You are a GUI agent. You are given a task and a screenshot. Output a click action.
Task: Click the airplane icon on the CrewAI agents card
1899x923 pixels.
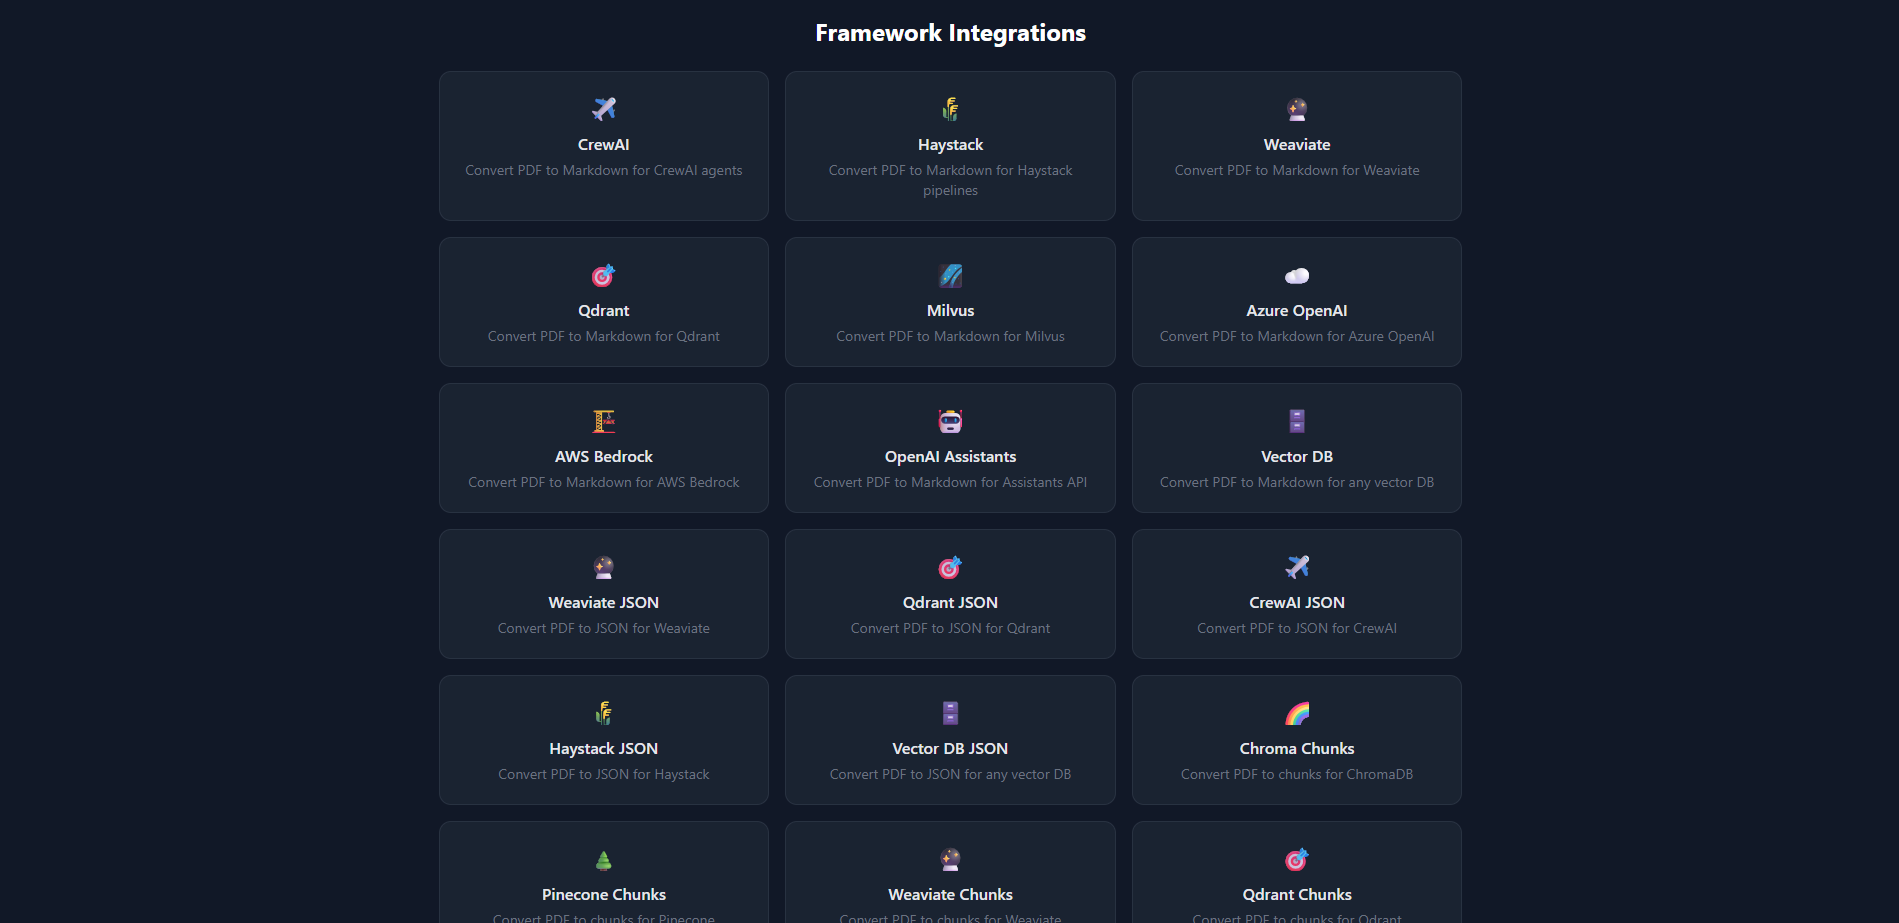(x=604, y=109)
